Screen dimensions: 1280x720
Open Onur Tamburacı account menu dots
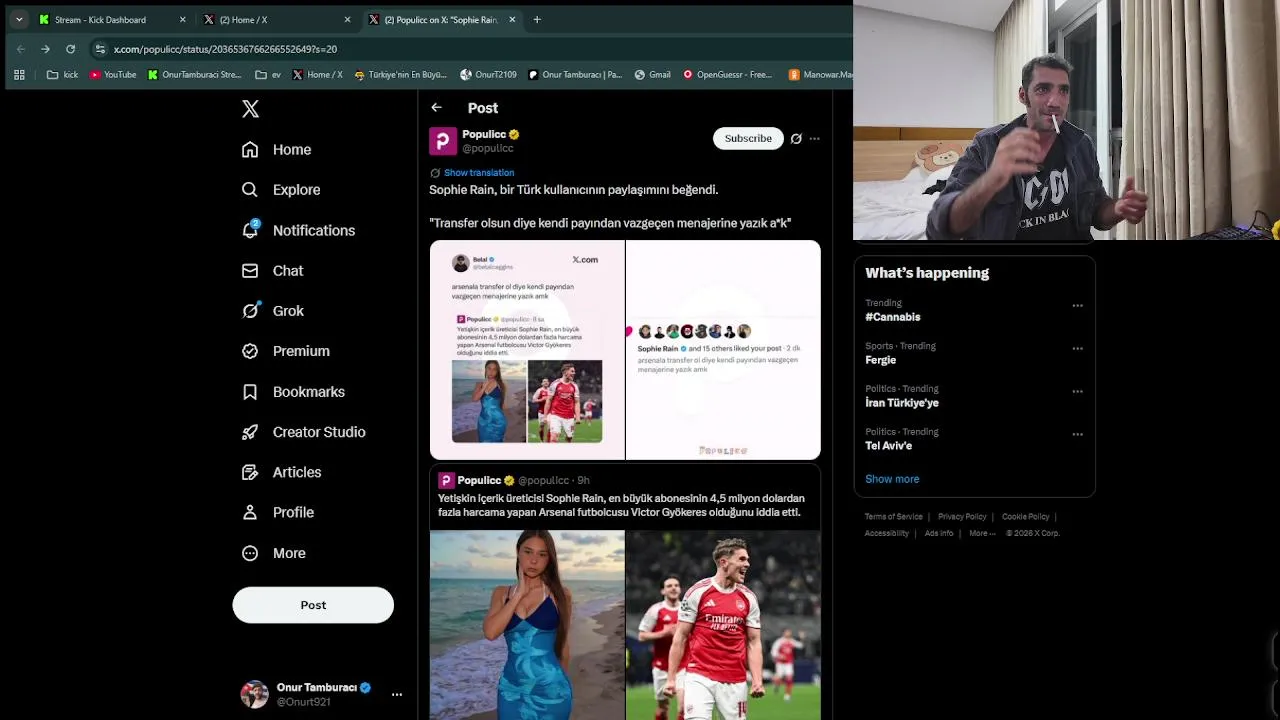pos(397,694)
